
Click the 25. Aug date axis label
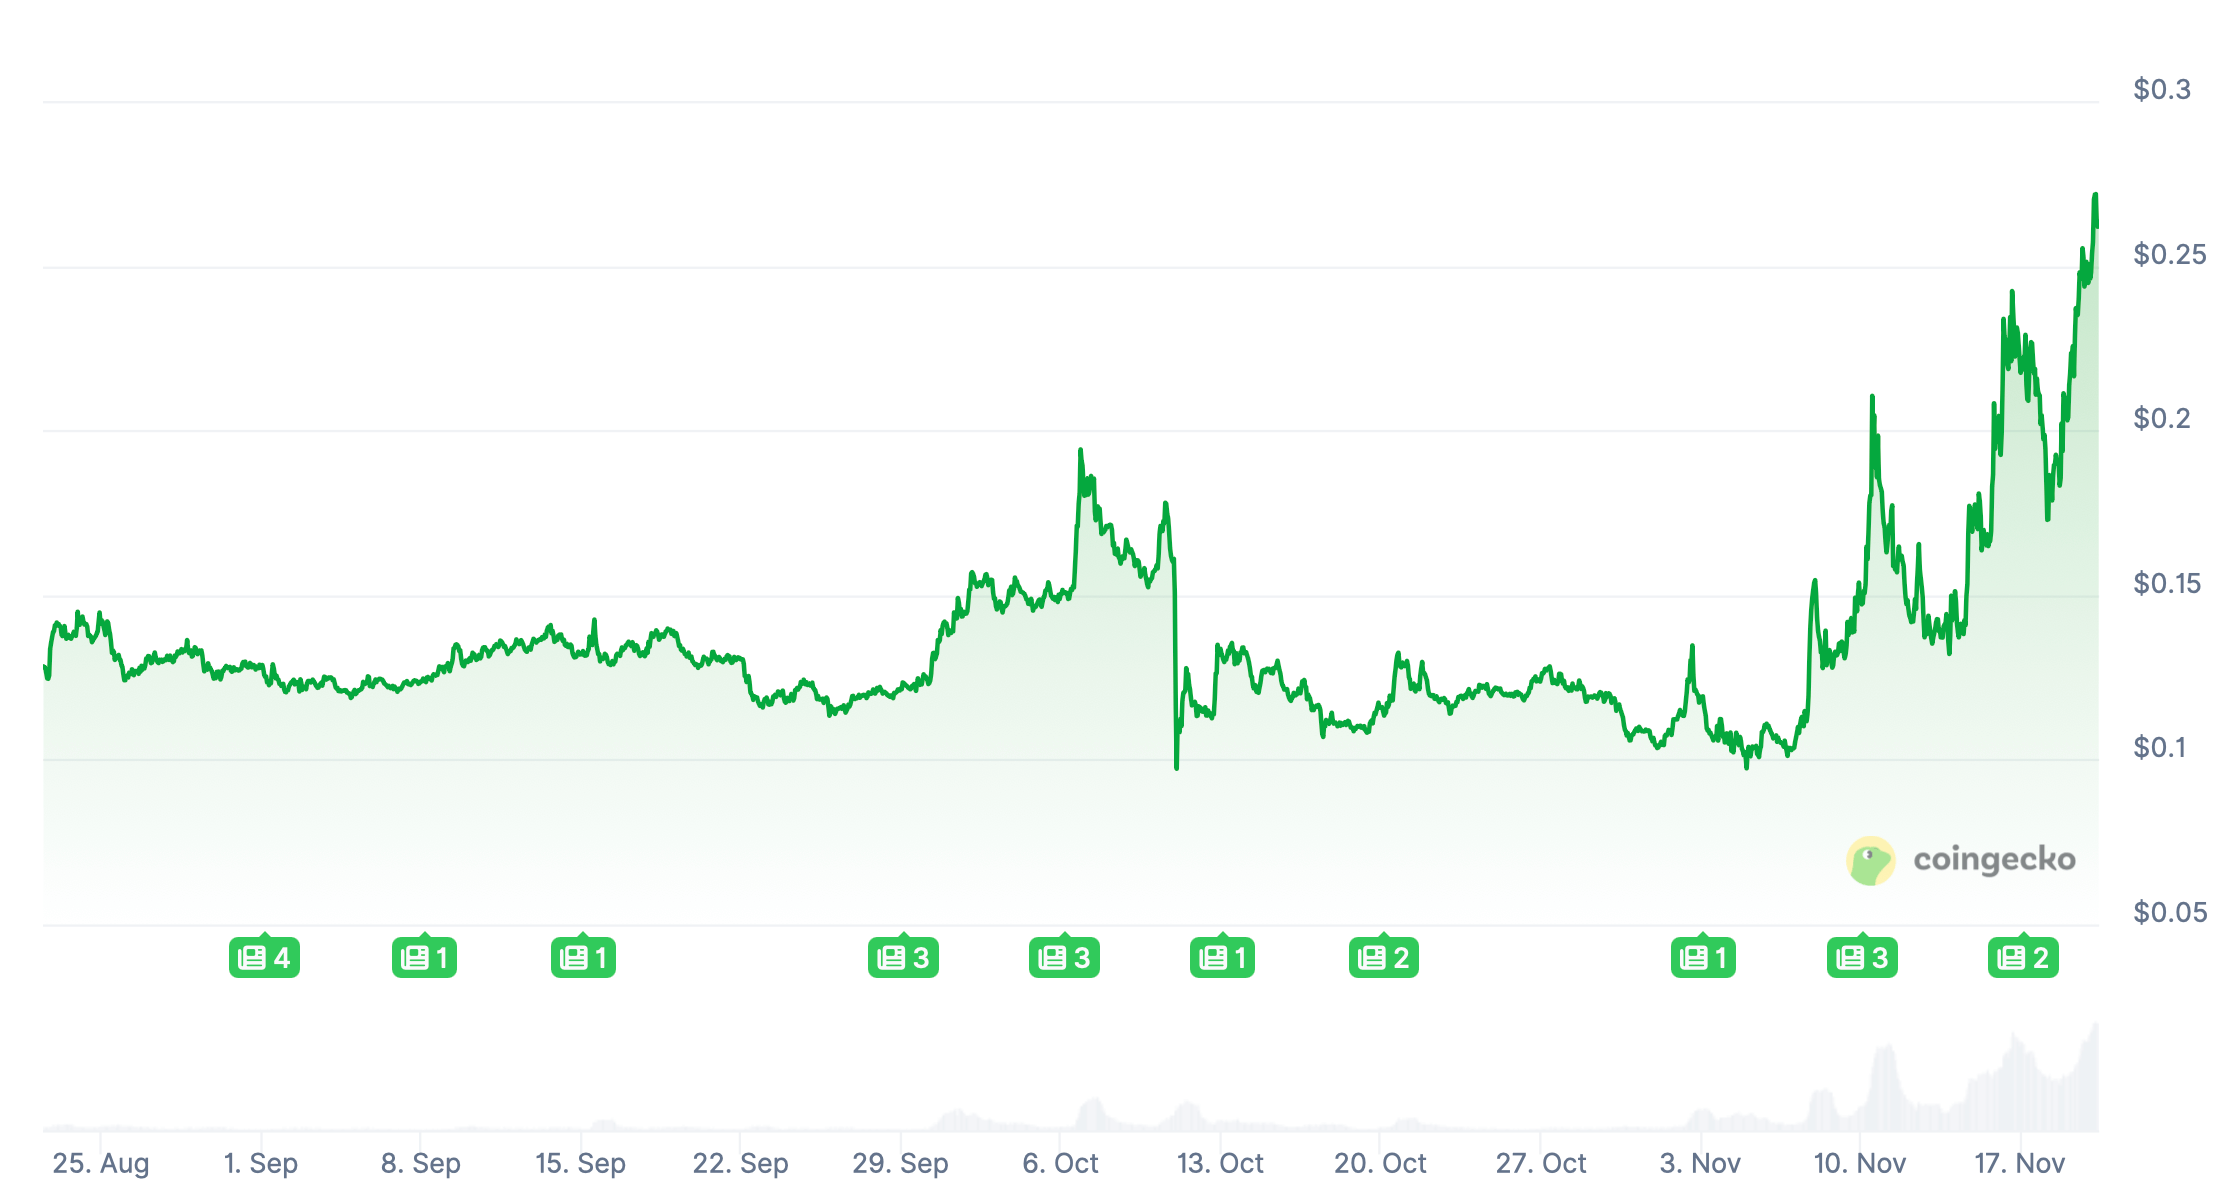(x=101, y=1163)
